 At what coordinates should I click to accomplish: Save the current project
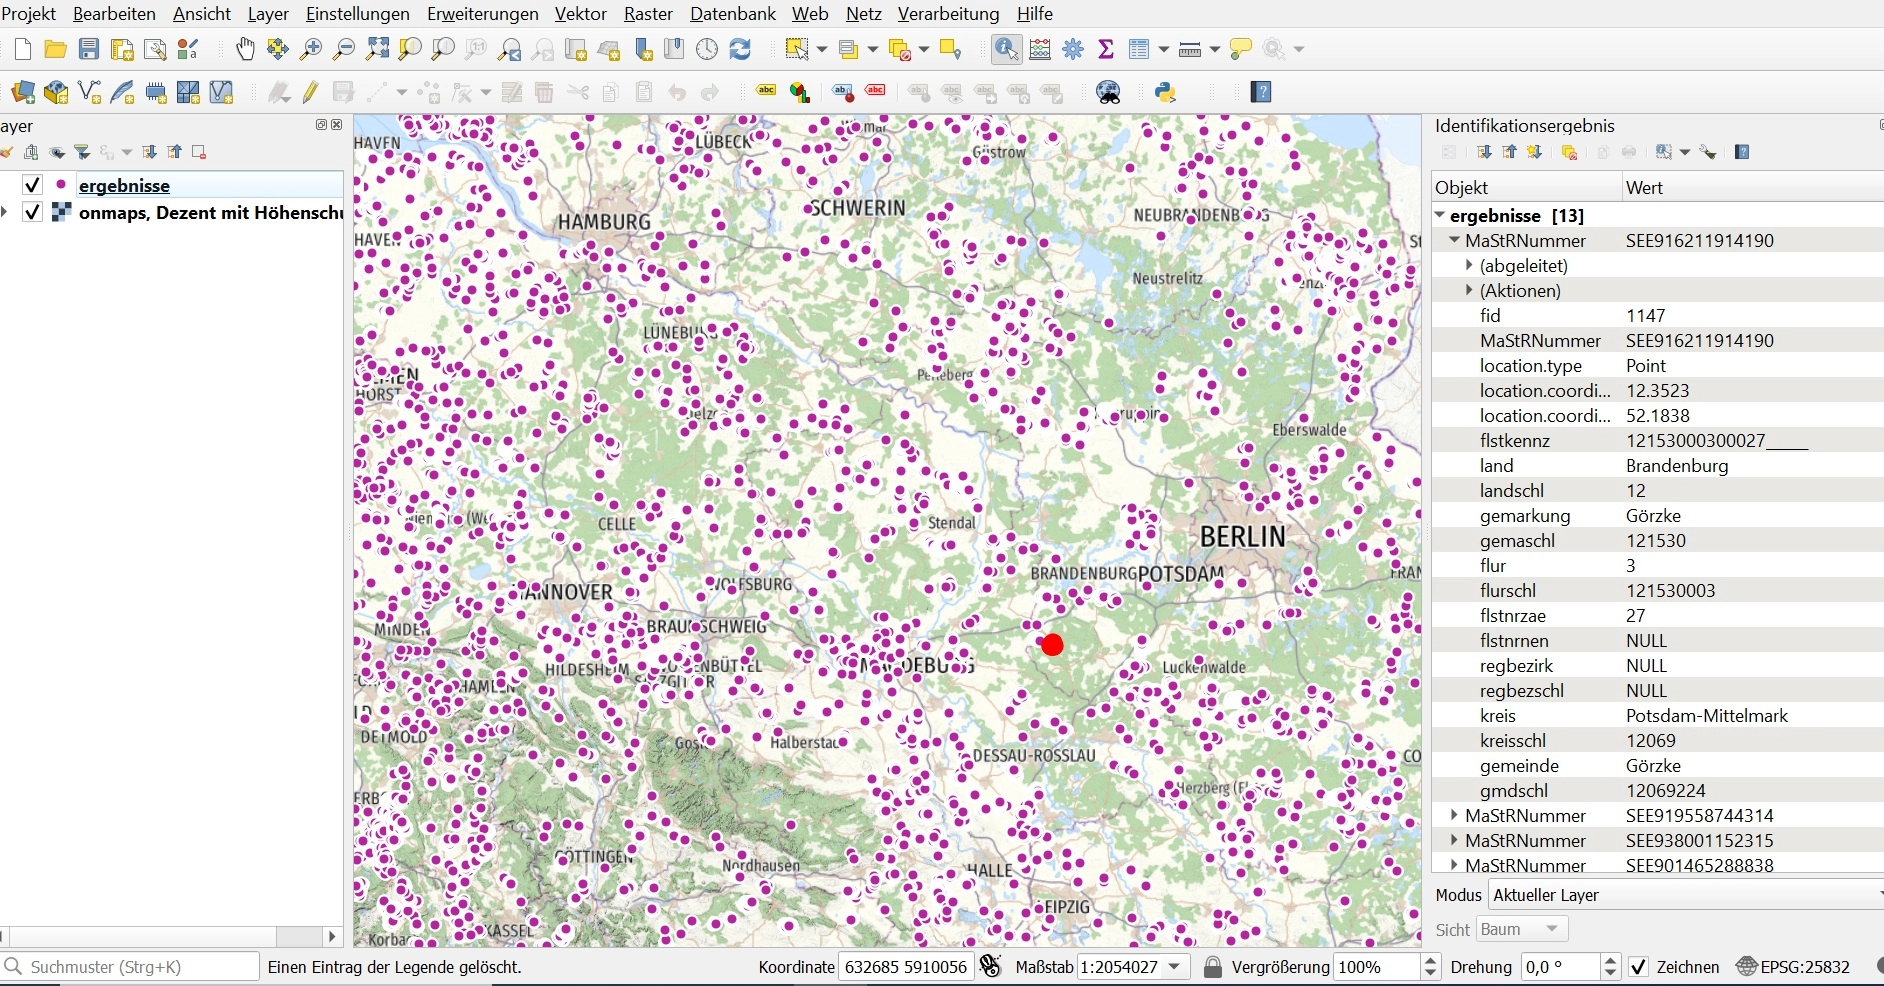pyautogui.click(x=88, y=49)
